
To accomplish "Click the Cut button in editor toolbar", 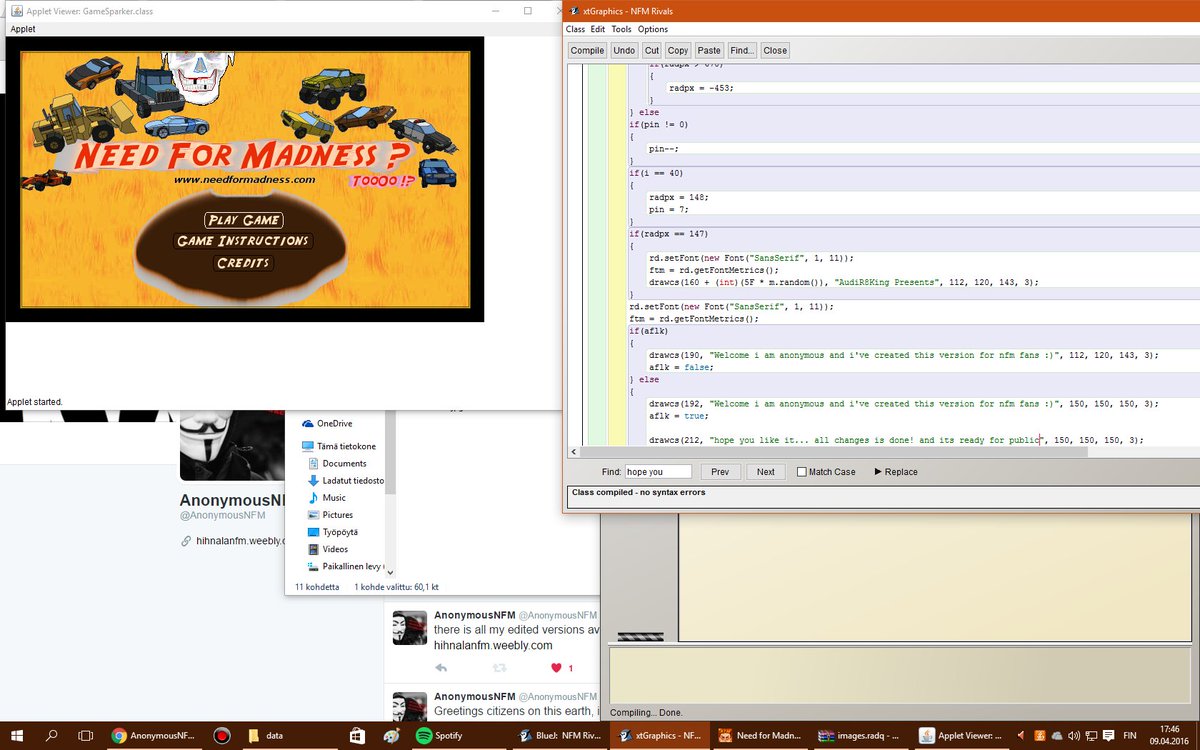I will tap(652, 50).
